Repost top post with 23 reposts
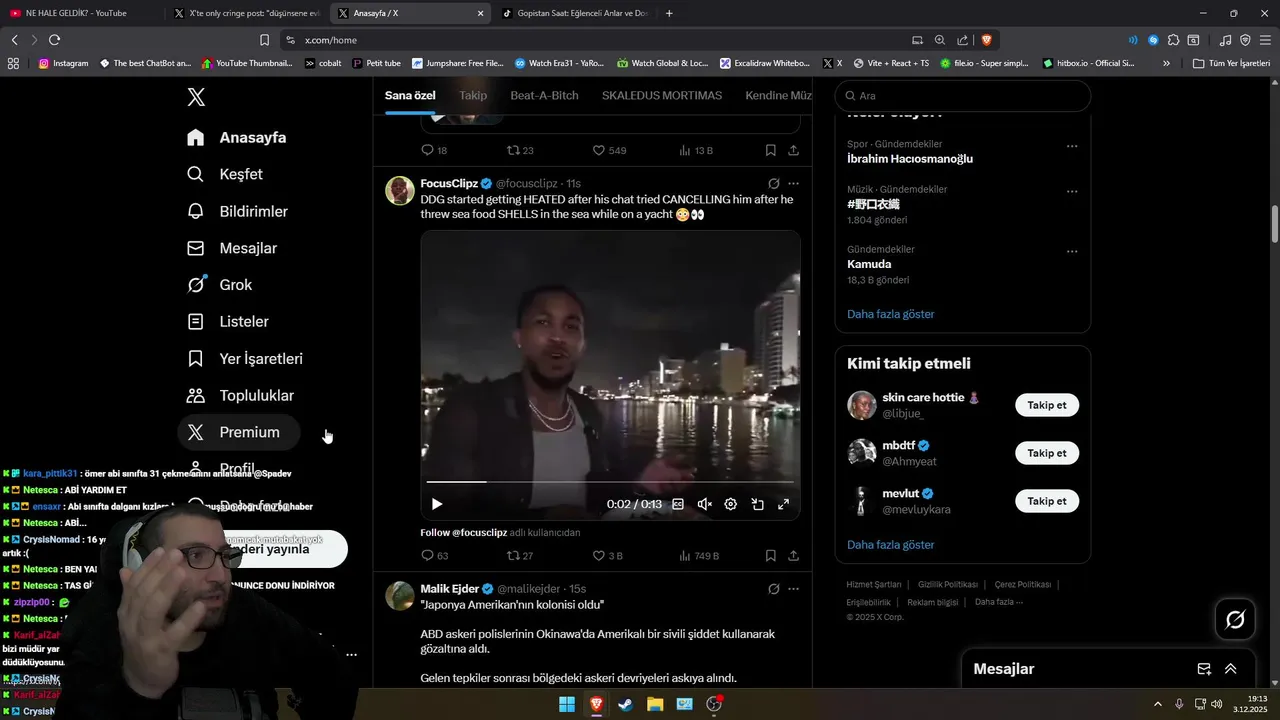 520,150
